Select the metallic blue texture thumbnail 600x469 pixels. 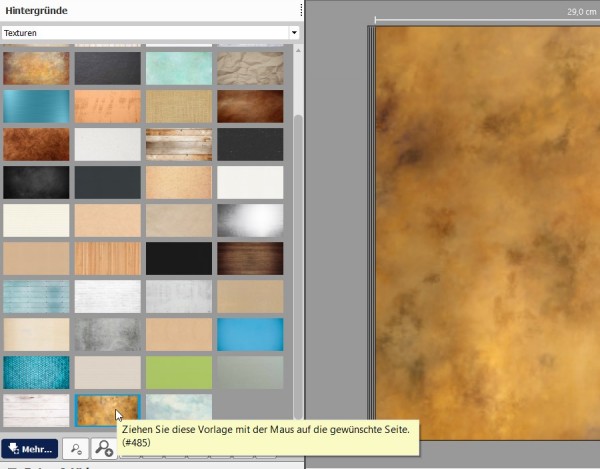click(36, 106)
